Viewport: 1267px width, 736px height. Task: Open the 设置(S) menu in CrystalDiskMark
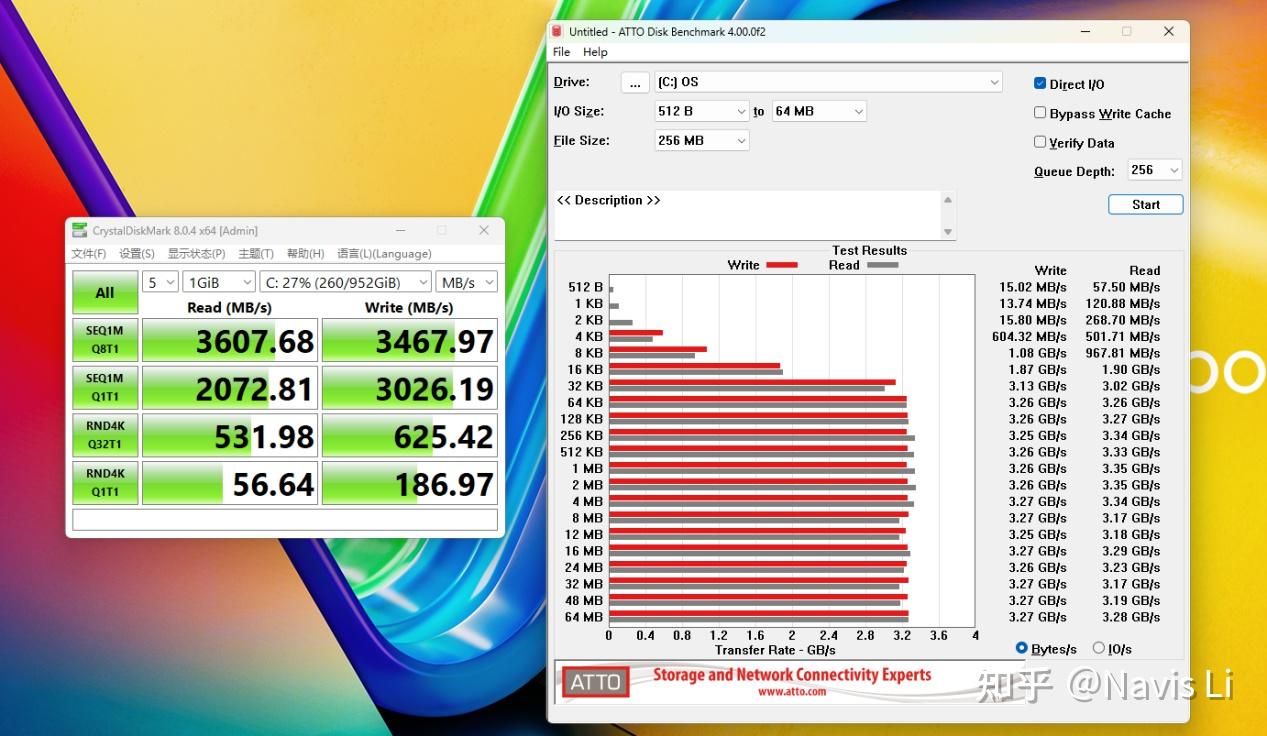[x=137, y=254]
